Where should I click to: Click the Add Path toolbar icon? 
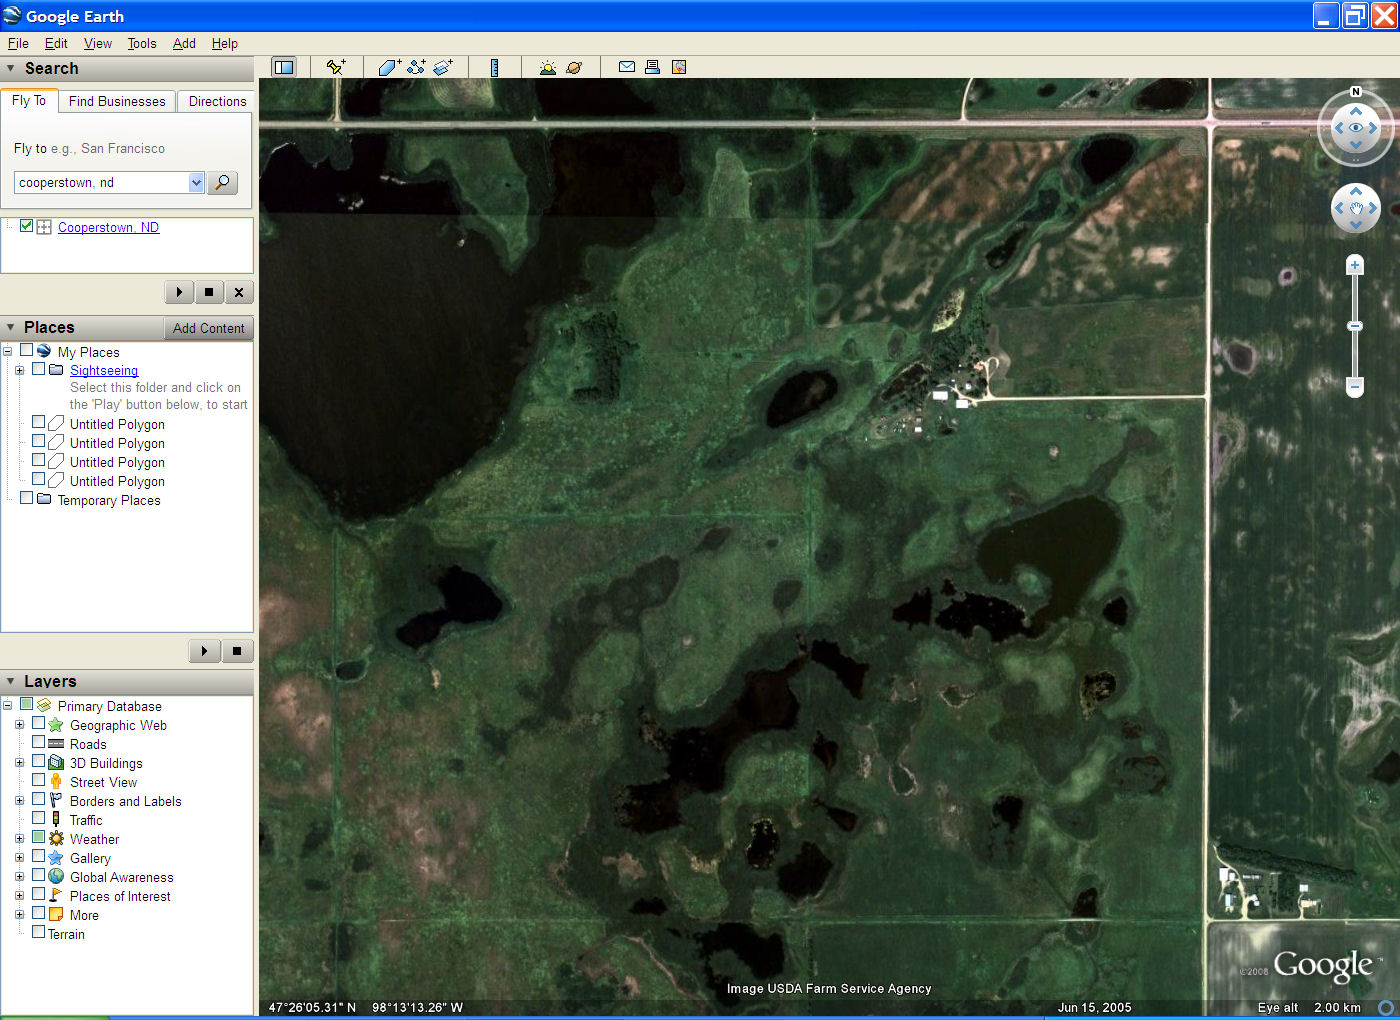click(416, 67)
